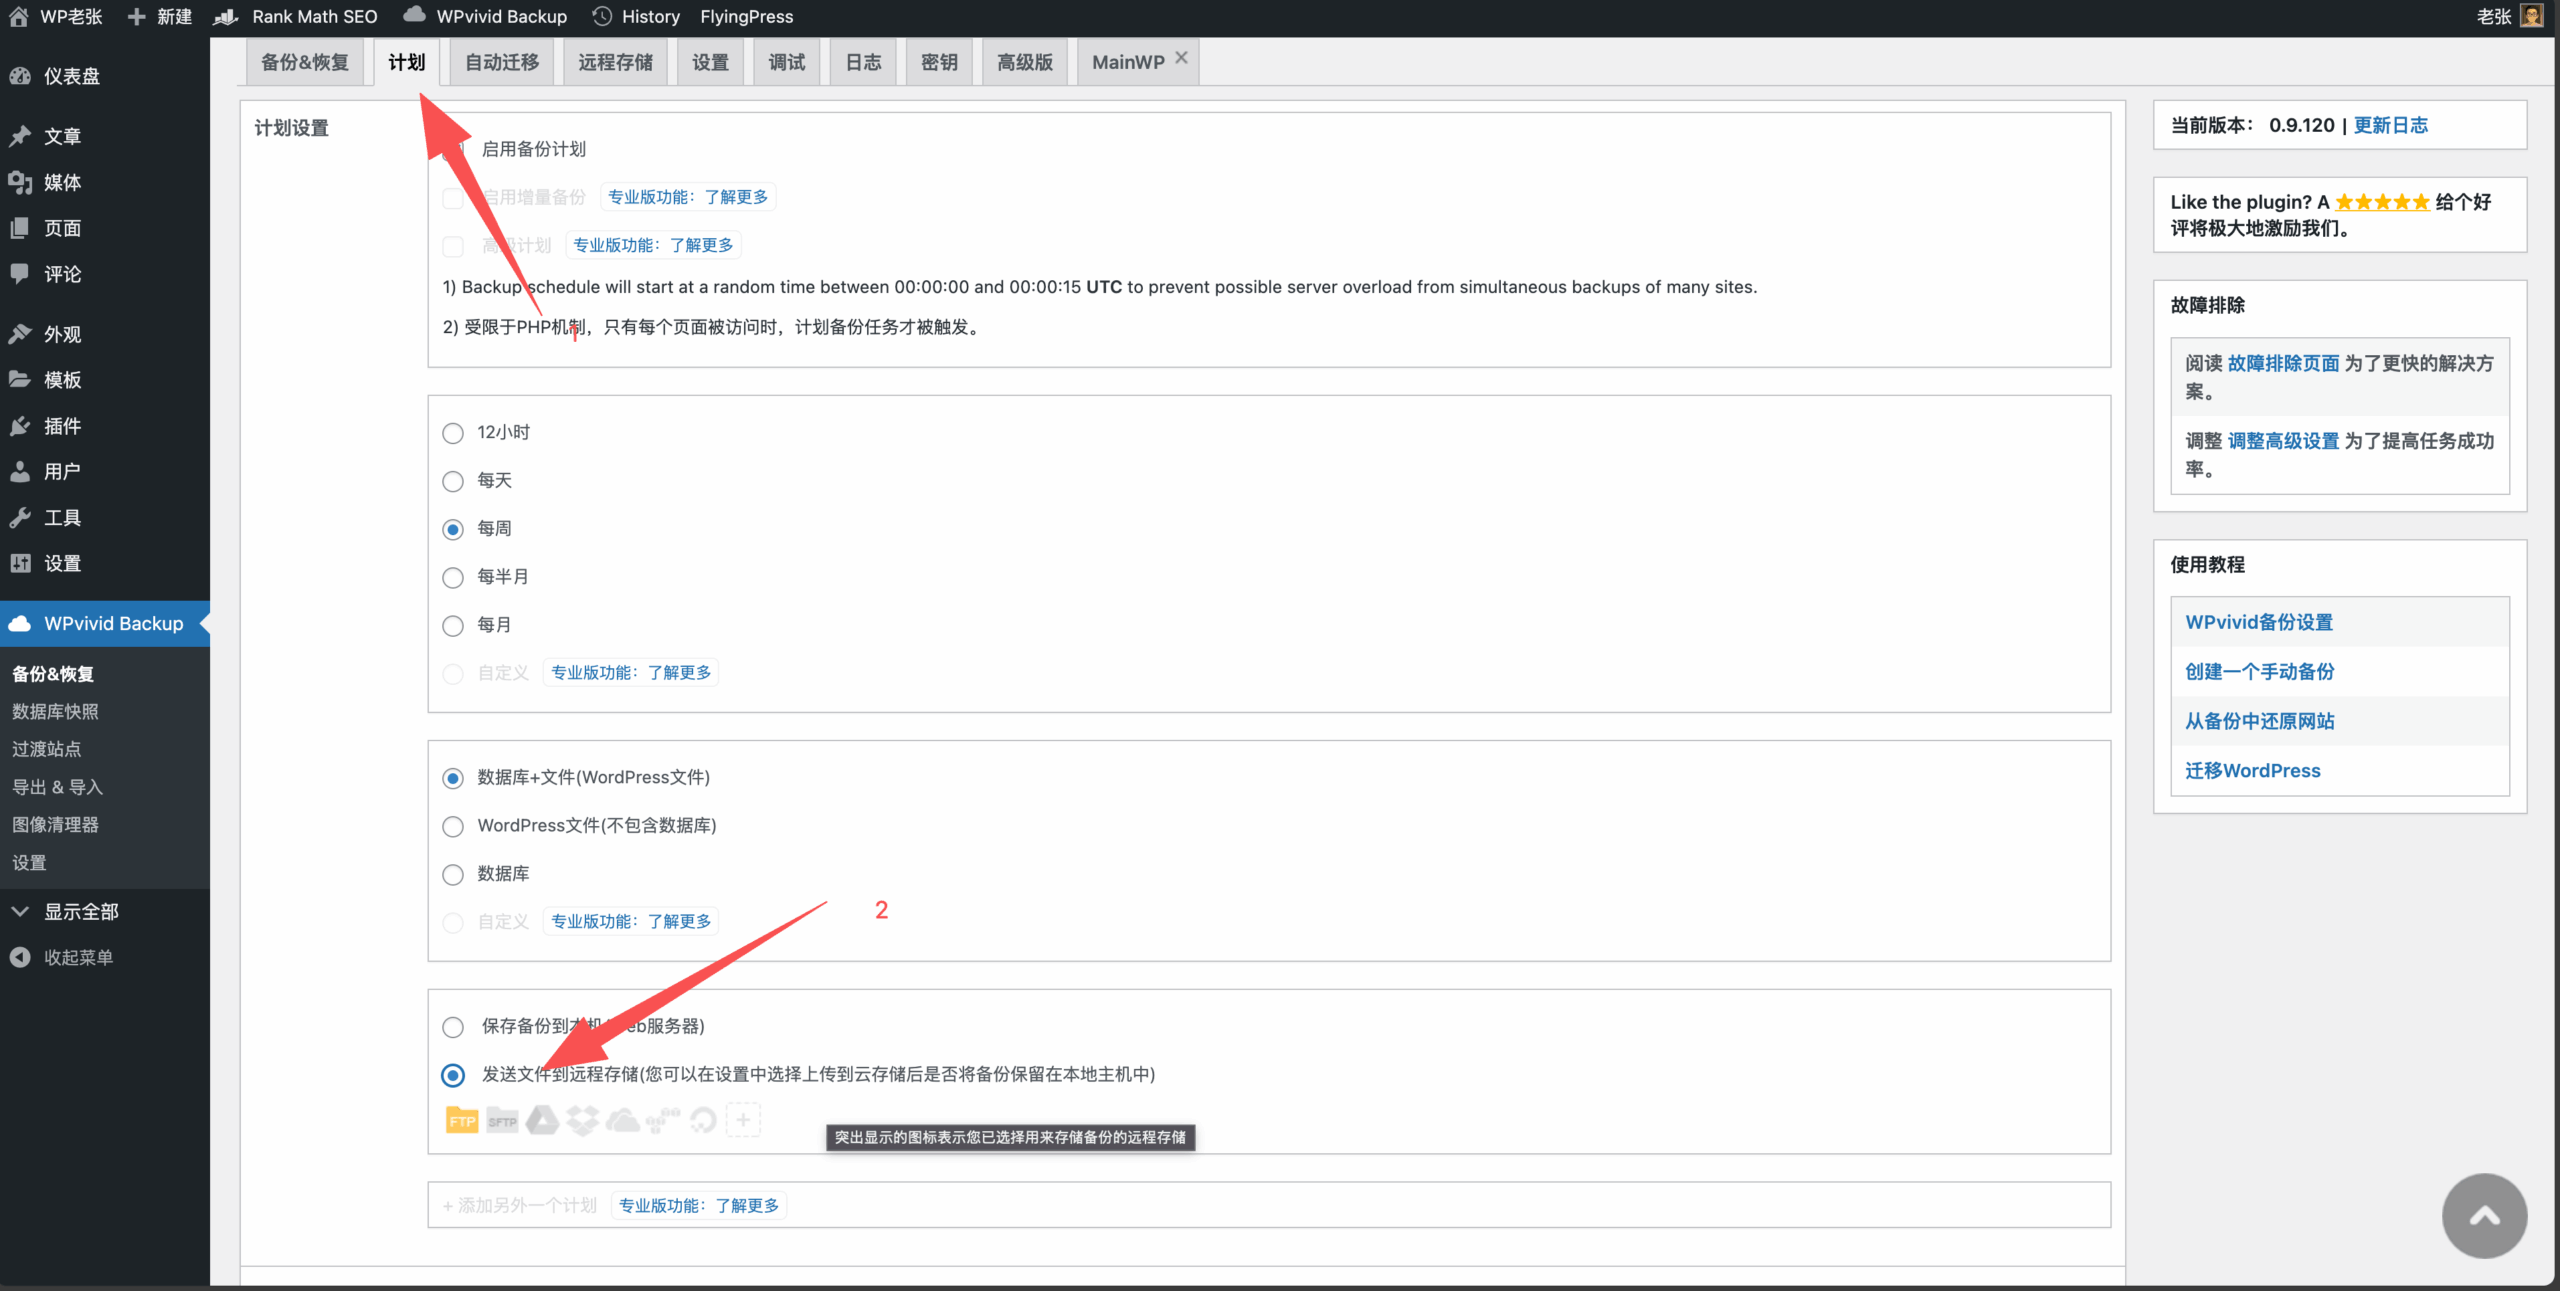
Task: Open the 更新日志 link
Action: (2390, 125)
